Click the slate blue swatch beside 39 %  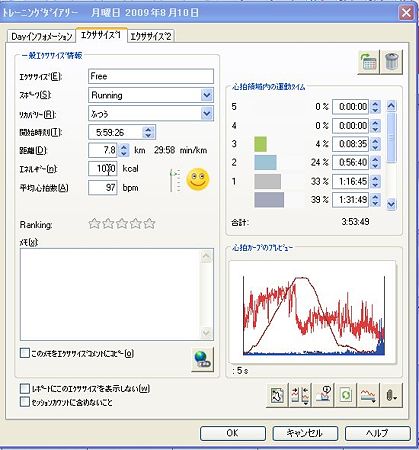(x=269, y=200)
